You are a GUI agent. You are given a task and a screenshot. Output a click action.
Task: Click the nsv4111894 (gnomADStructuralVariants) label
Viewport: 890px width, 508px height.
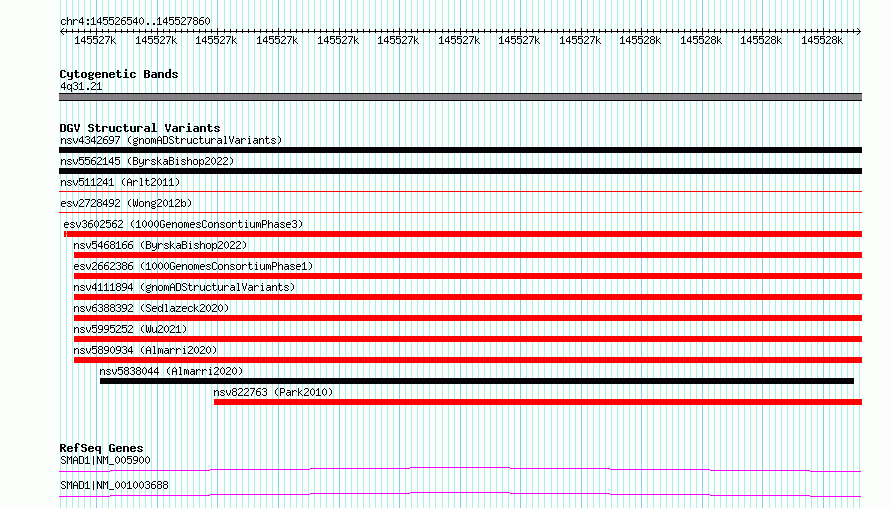[x=184, y=287]
